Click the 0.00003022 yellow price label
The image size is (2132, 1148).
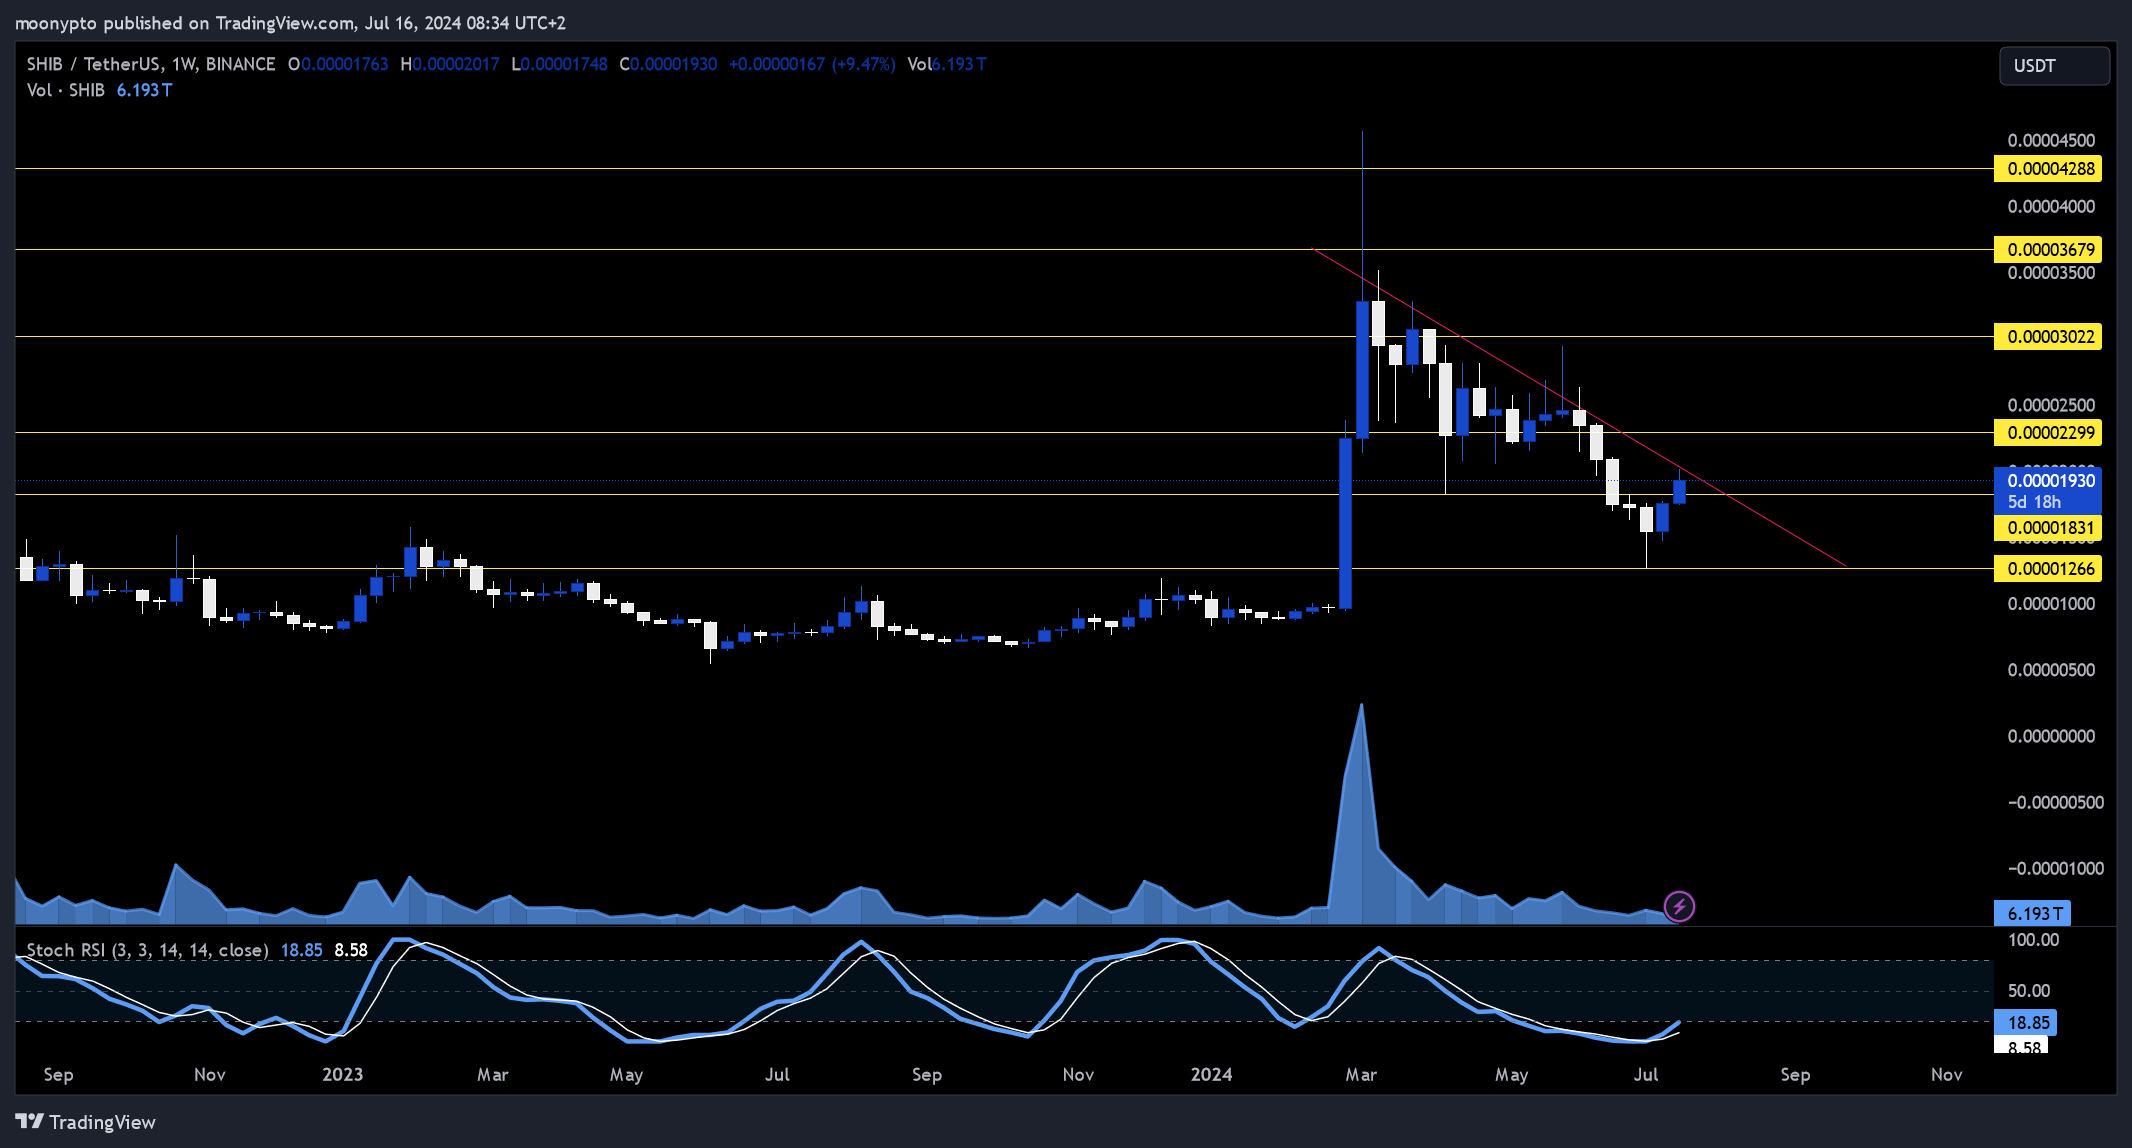tap(2048, 337)
